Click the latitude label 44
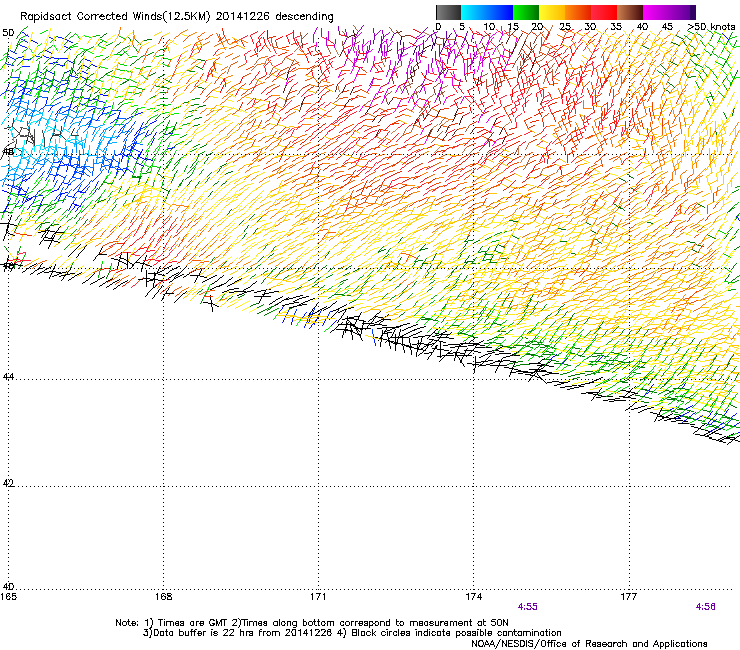This screenshot has height=650, width=740. [8, 377]
